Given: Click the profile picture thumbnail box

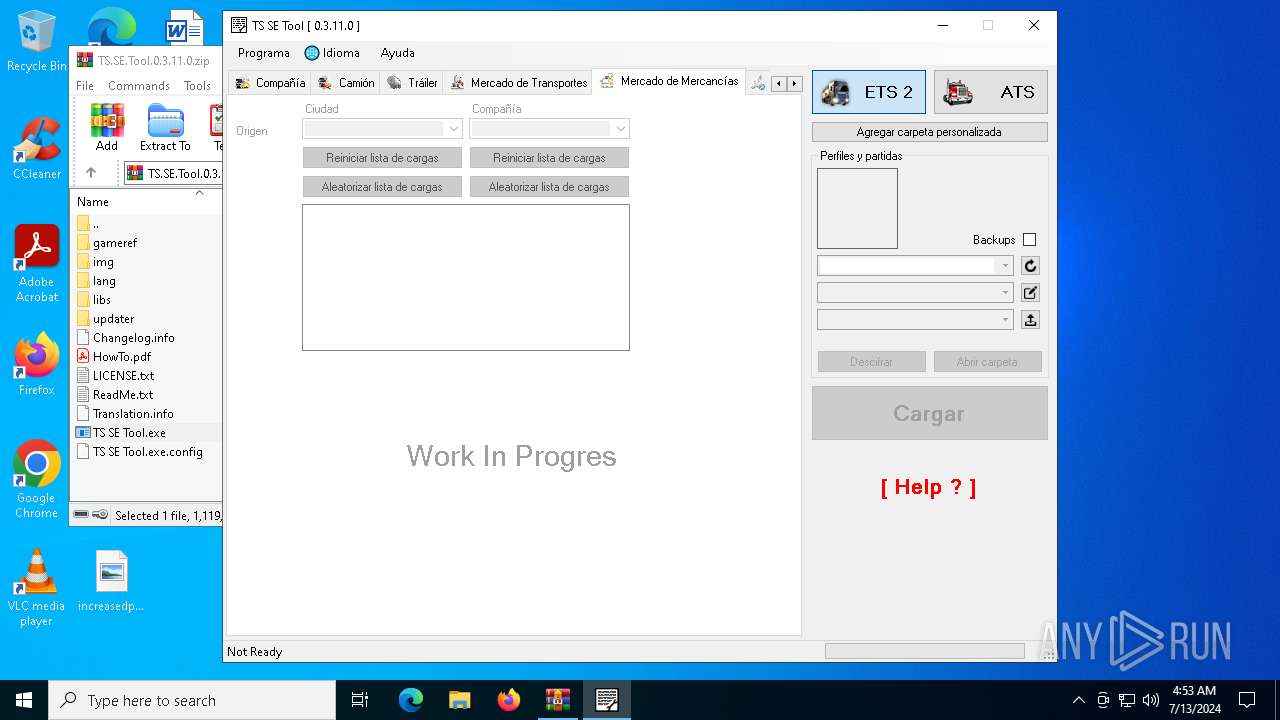Looking at the screenshot, I should point(857,208).
